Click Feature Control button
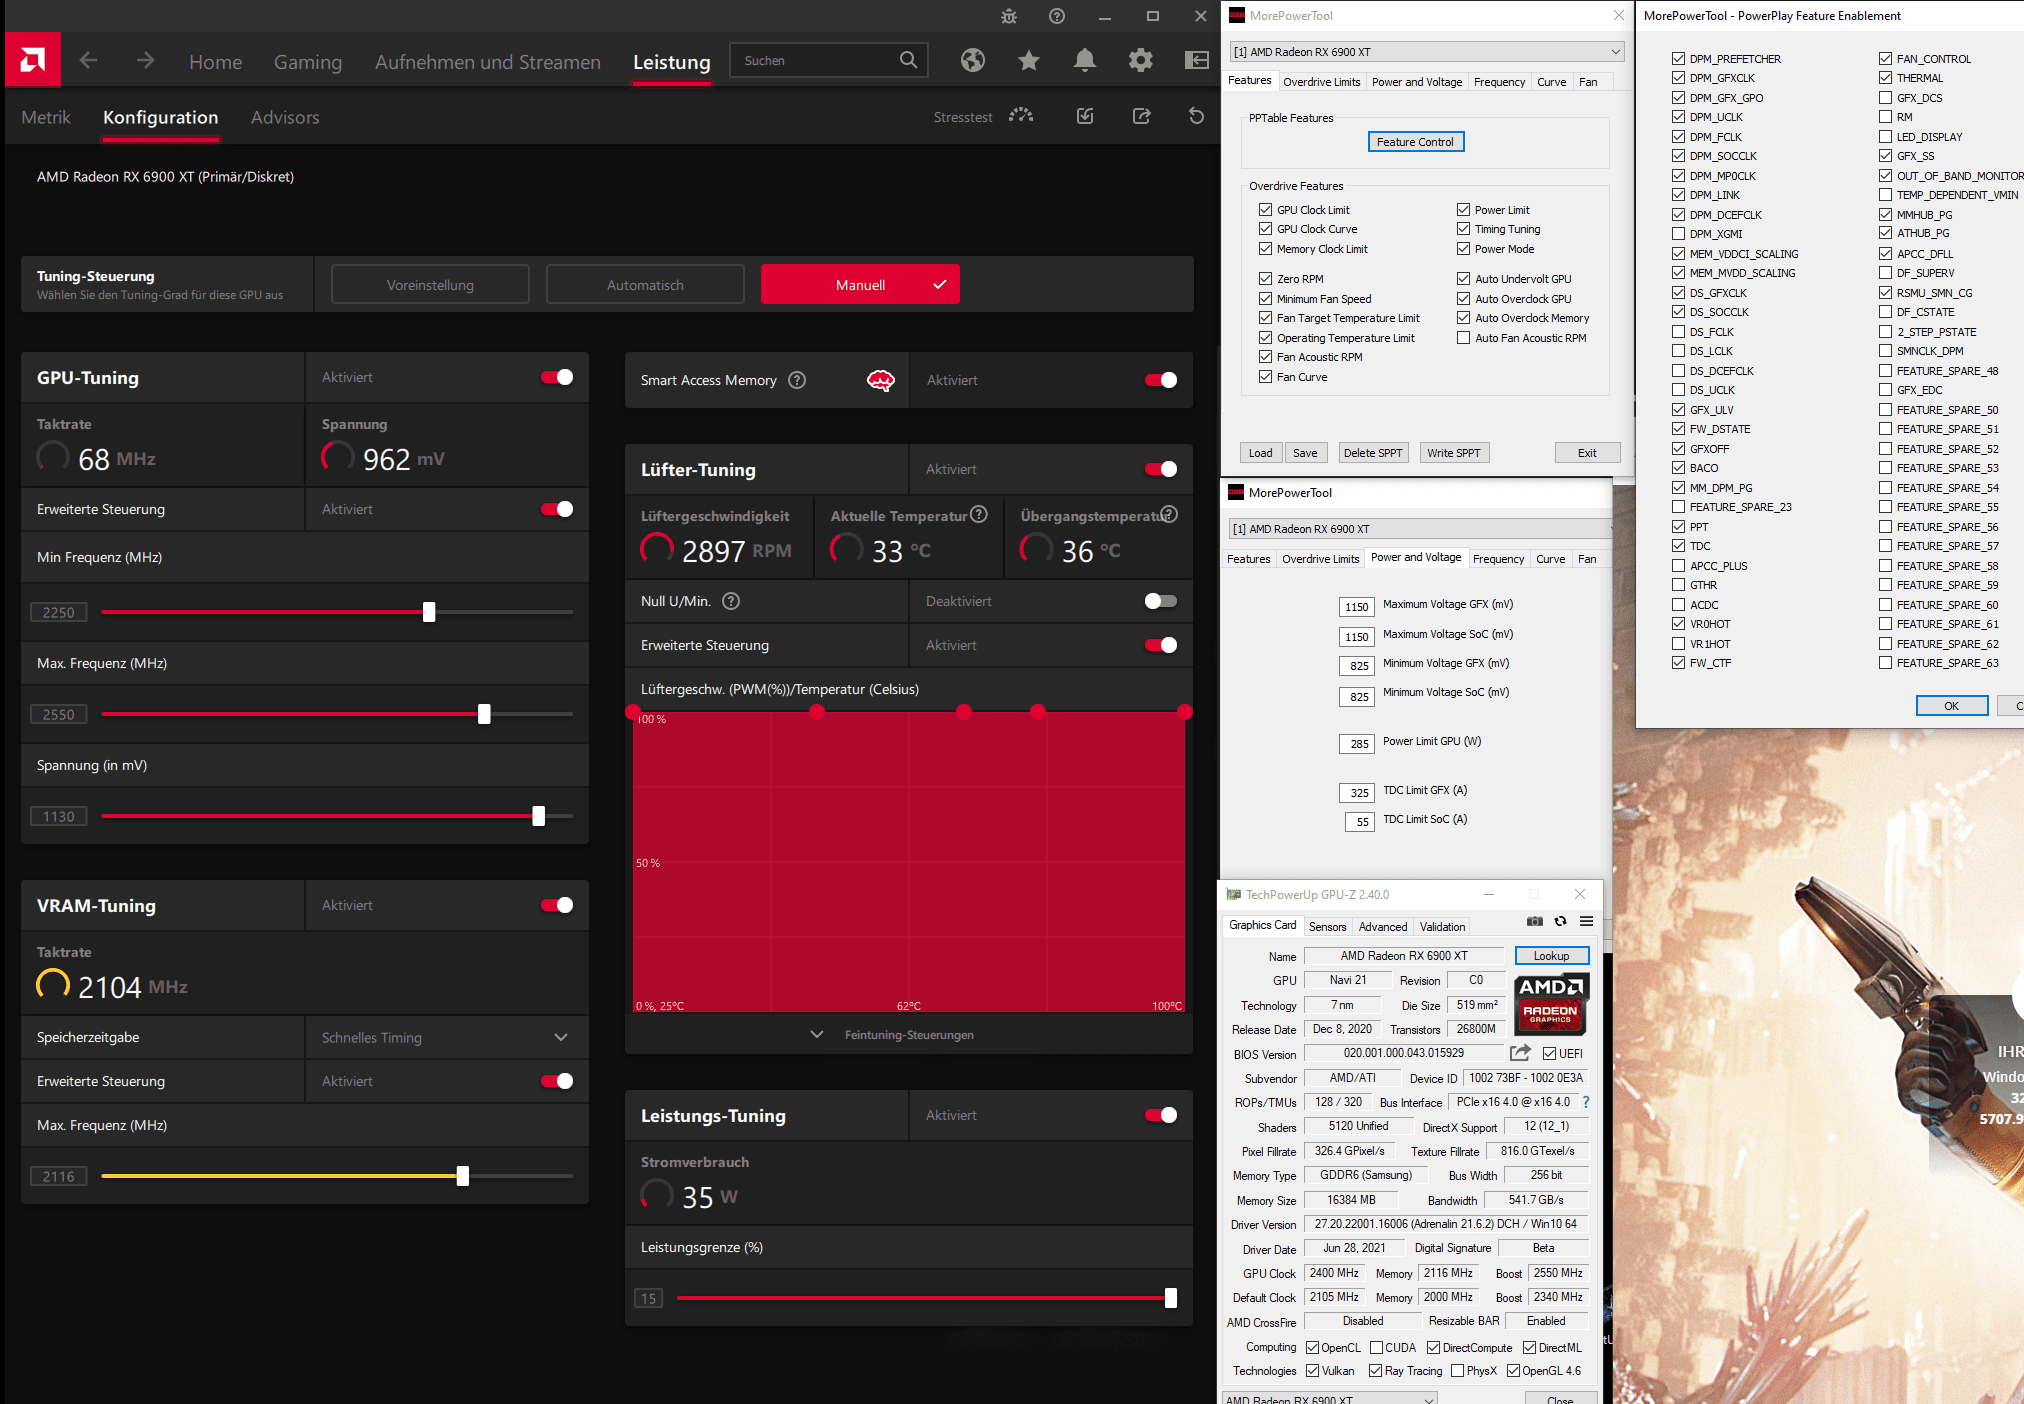Viewport: 2024px width, 1404px height. (1415, 142)
